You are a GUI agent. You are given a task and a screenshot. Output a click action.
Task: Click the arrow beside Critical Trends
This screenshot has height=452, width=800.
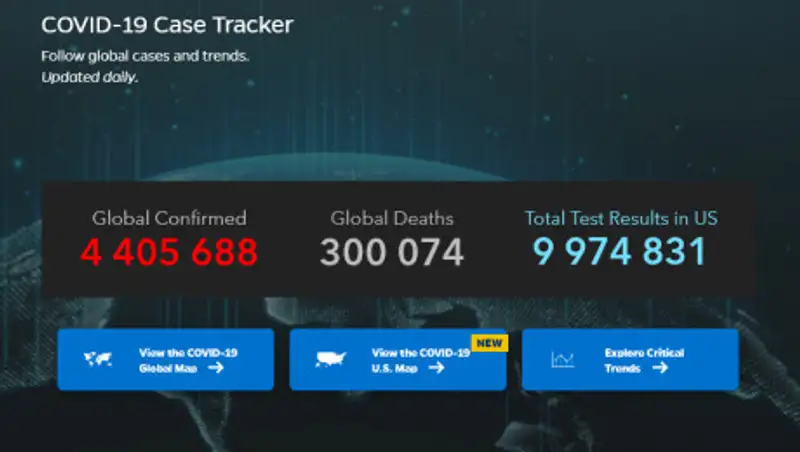pos(659,368)
